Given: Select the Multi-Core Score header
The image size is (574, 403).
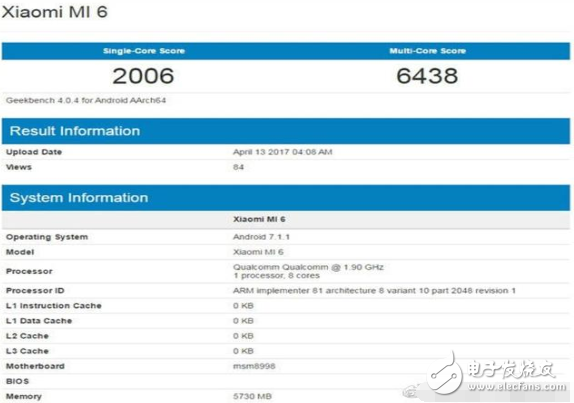Looking at the screenshot, I should pyautogui.click(x=428, y=51).
